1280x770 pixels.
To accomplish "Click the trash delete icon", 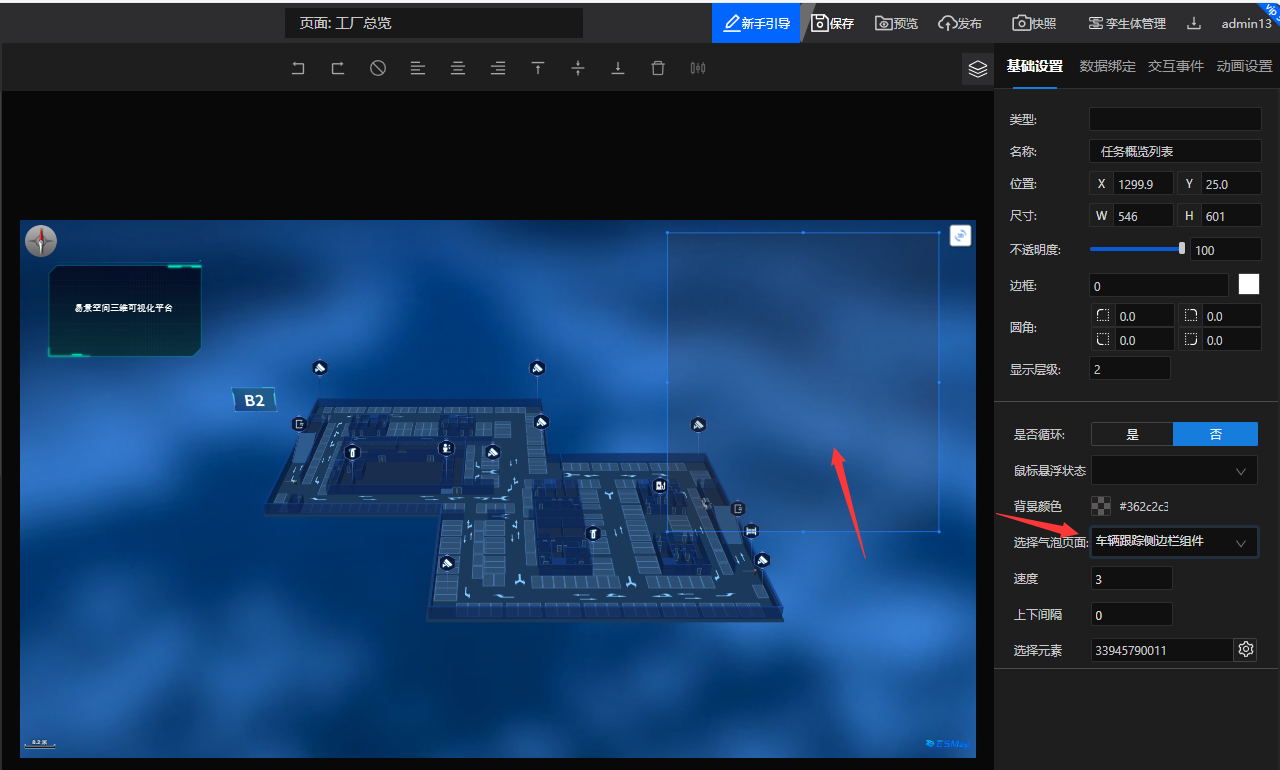I will tap(658, 68).
